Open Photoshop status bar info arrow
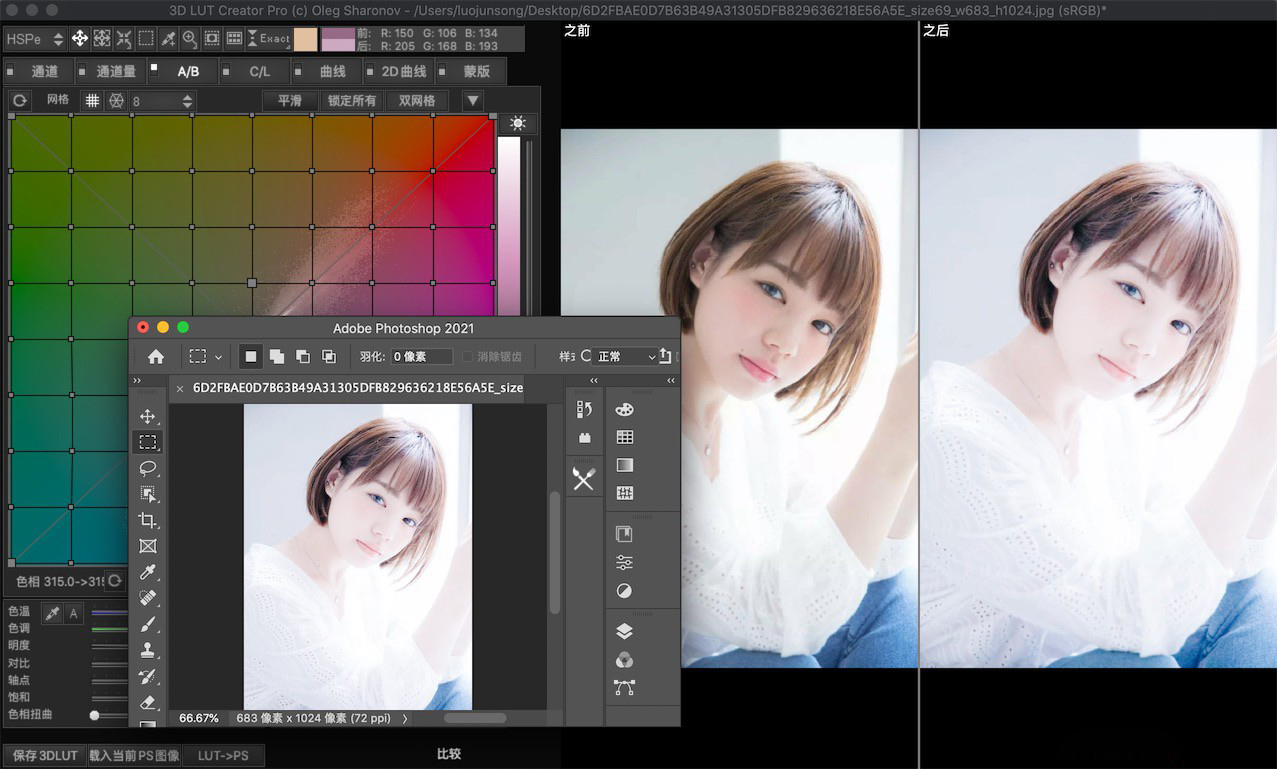 (404, 718)
